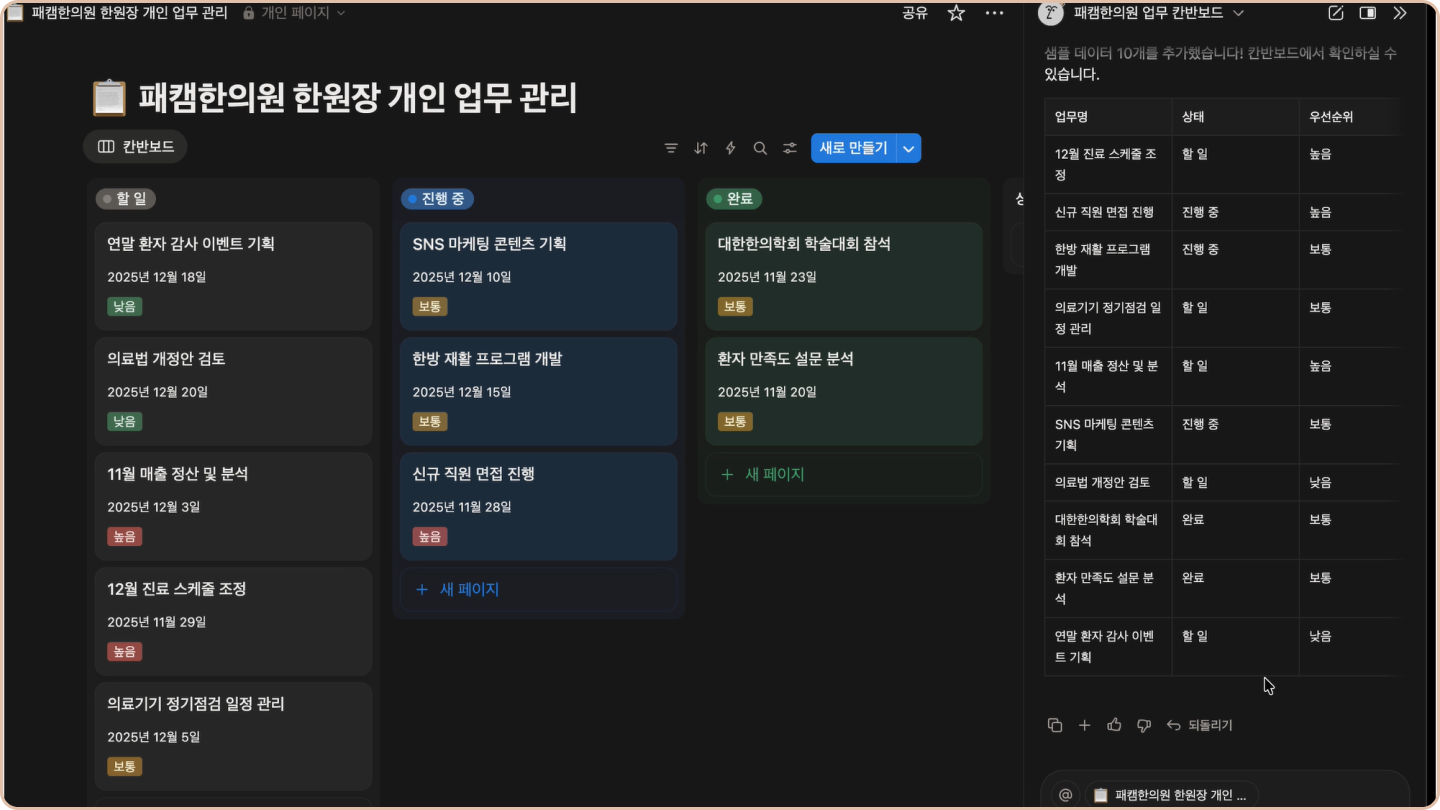Click the AI avatar icon in panel header

click(1051, 13)
